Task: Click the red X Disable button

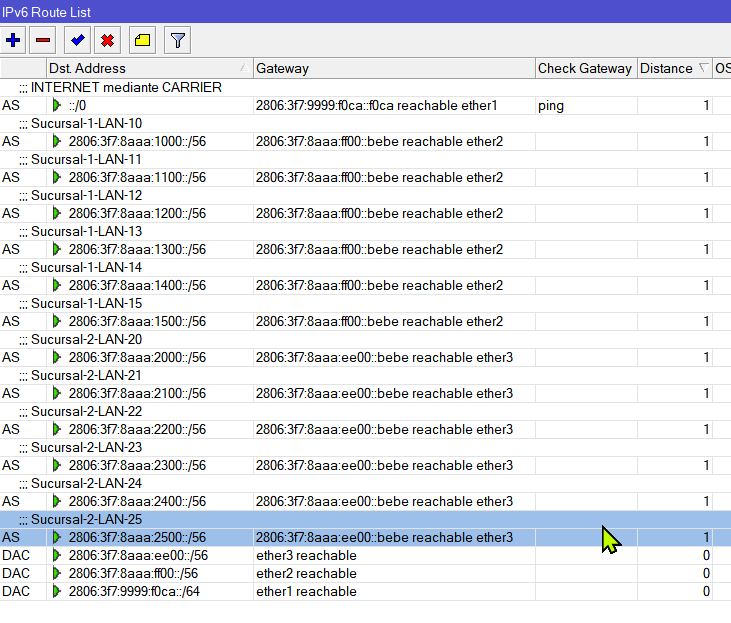Action: click(106, 40)
